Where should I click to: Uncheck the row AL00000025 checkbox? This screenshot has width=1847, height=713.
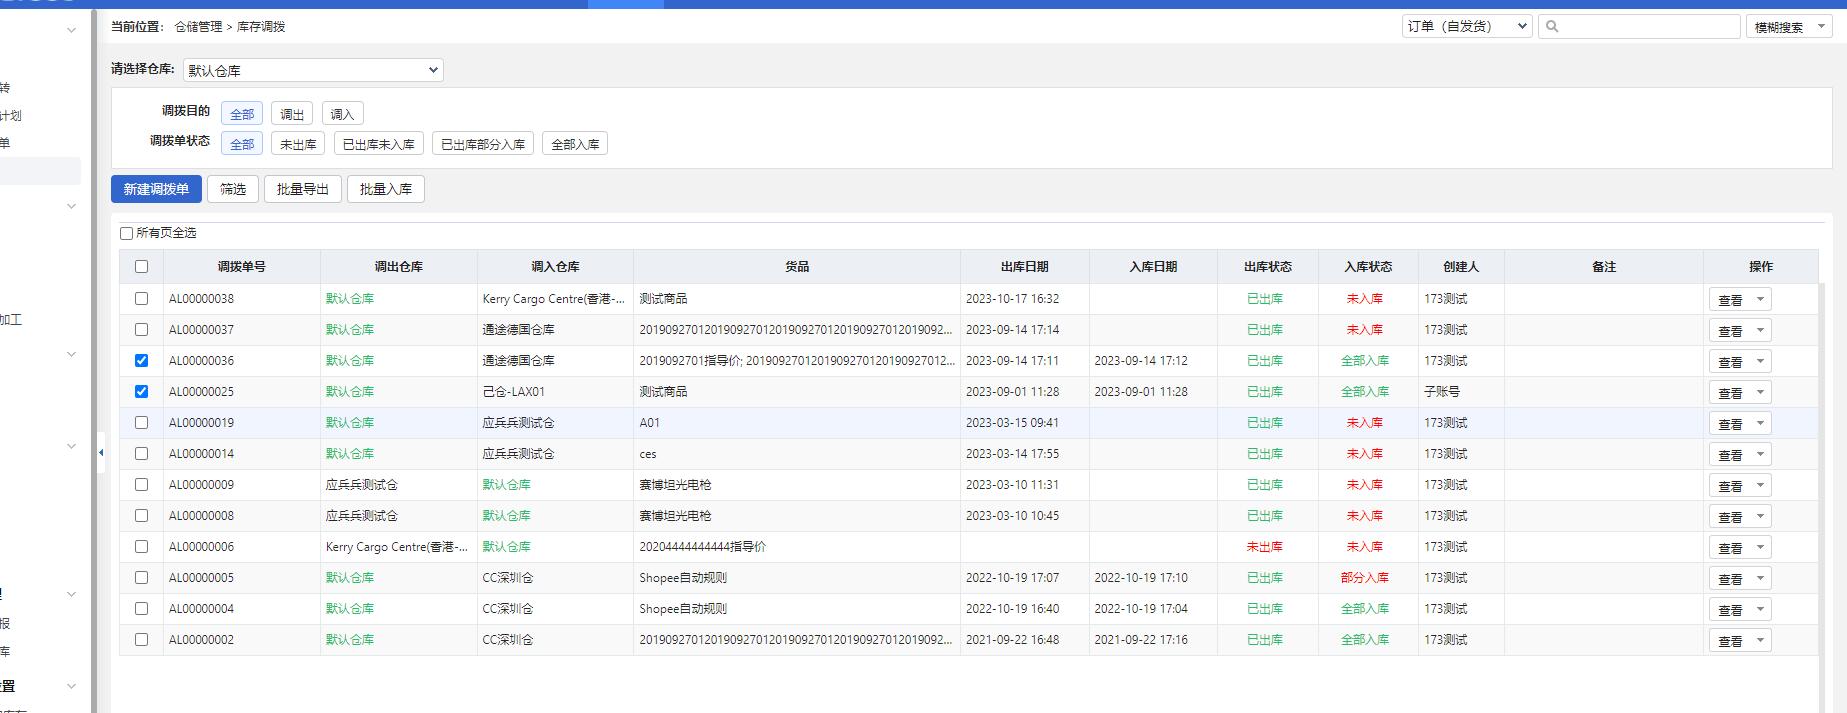click(x=141, y=391)
